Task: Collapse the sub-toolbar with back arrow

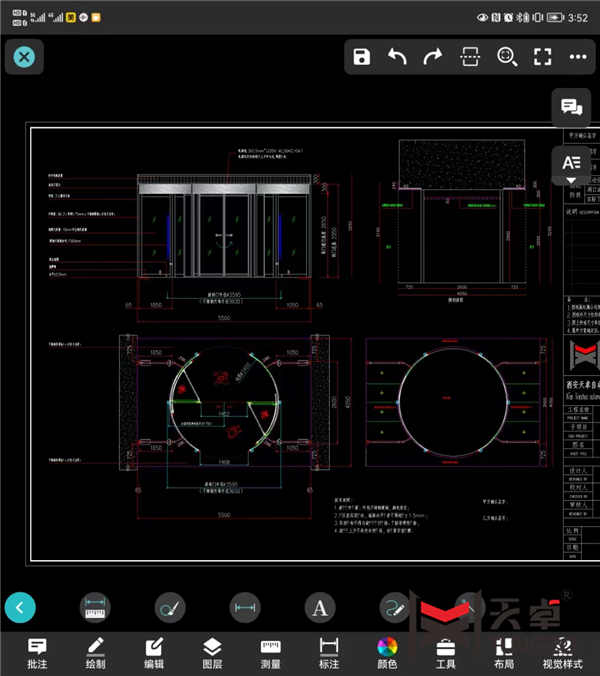Action: click(x=20, y=606)
